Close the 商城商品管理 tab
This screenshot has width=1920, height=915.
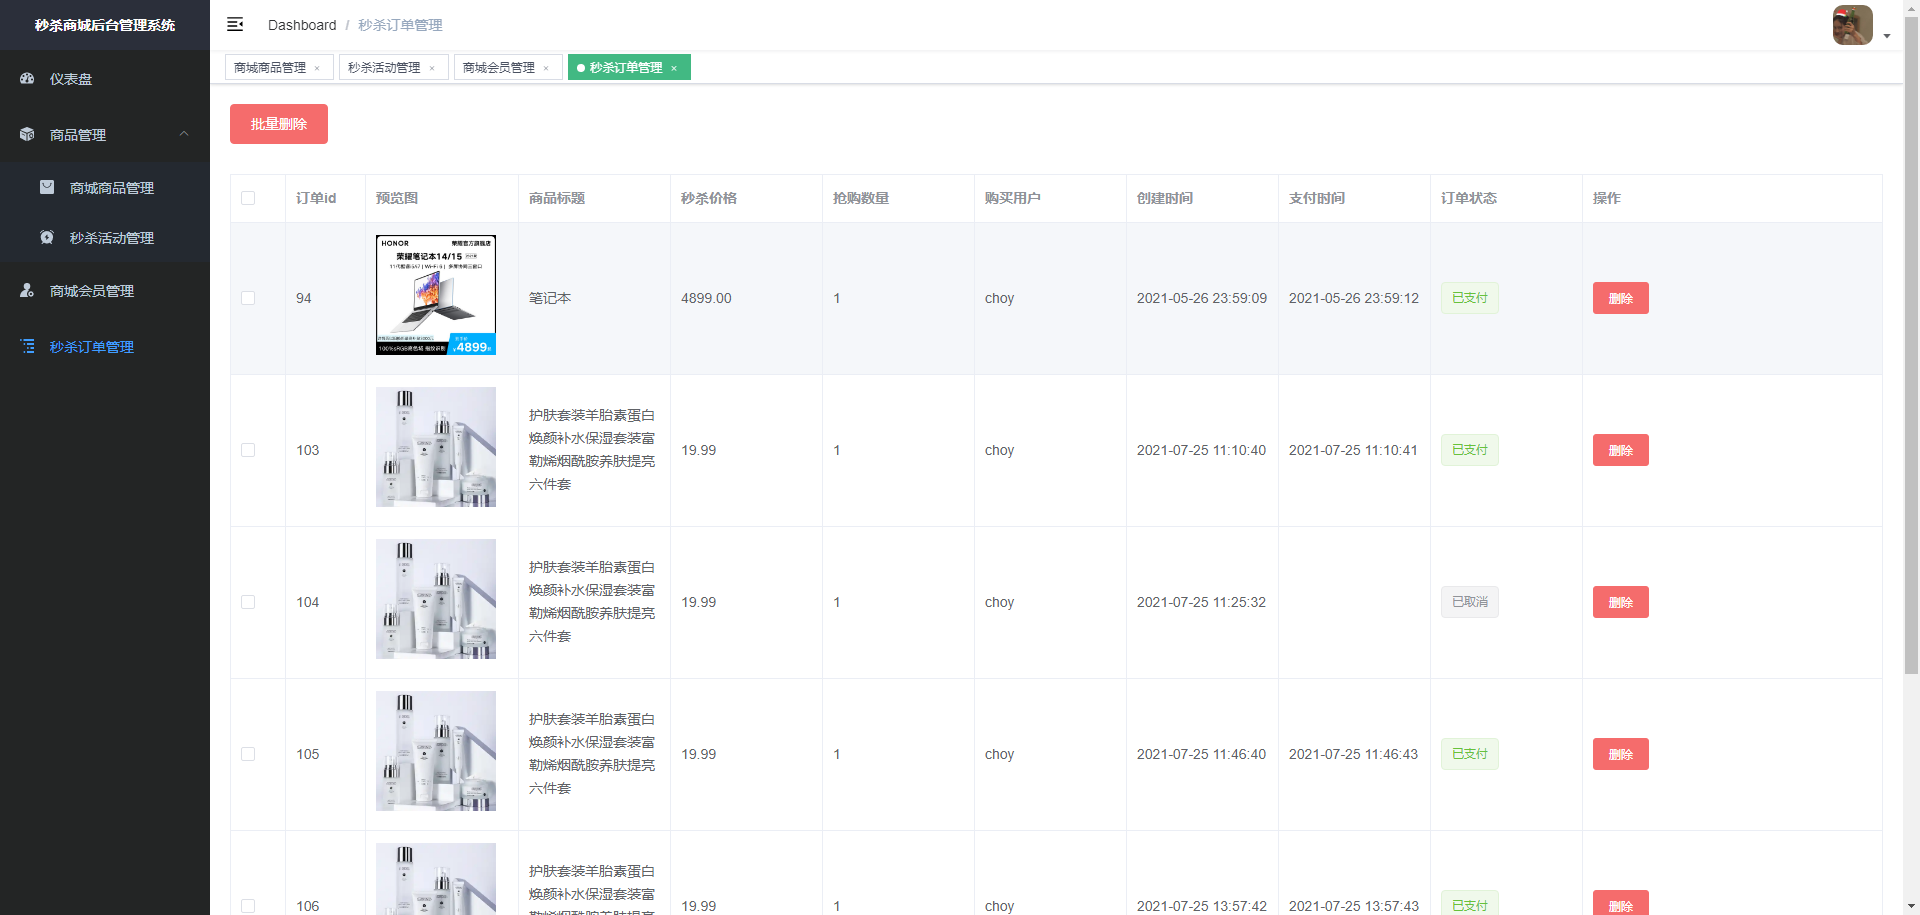tap(317, 68)
